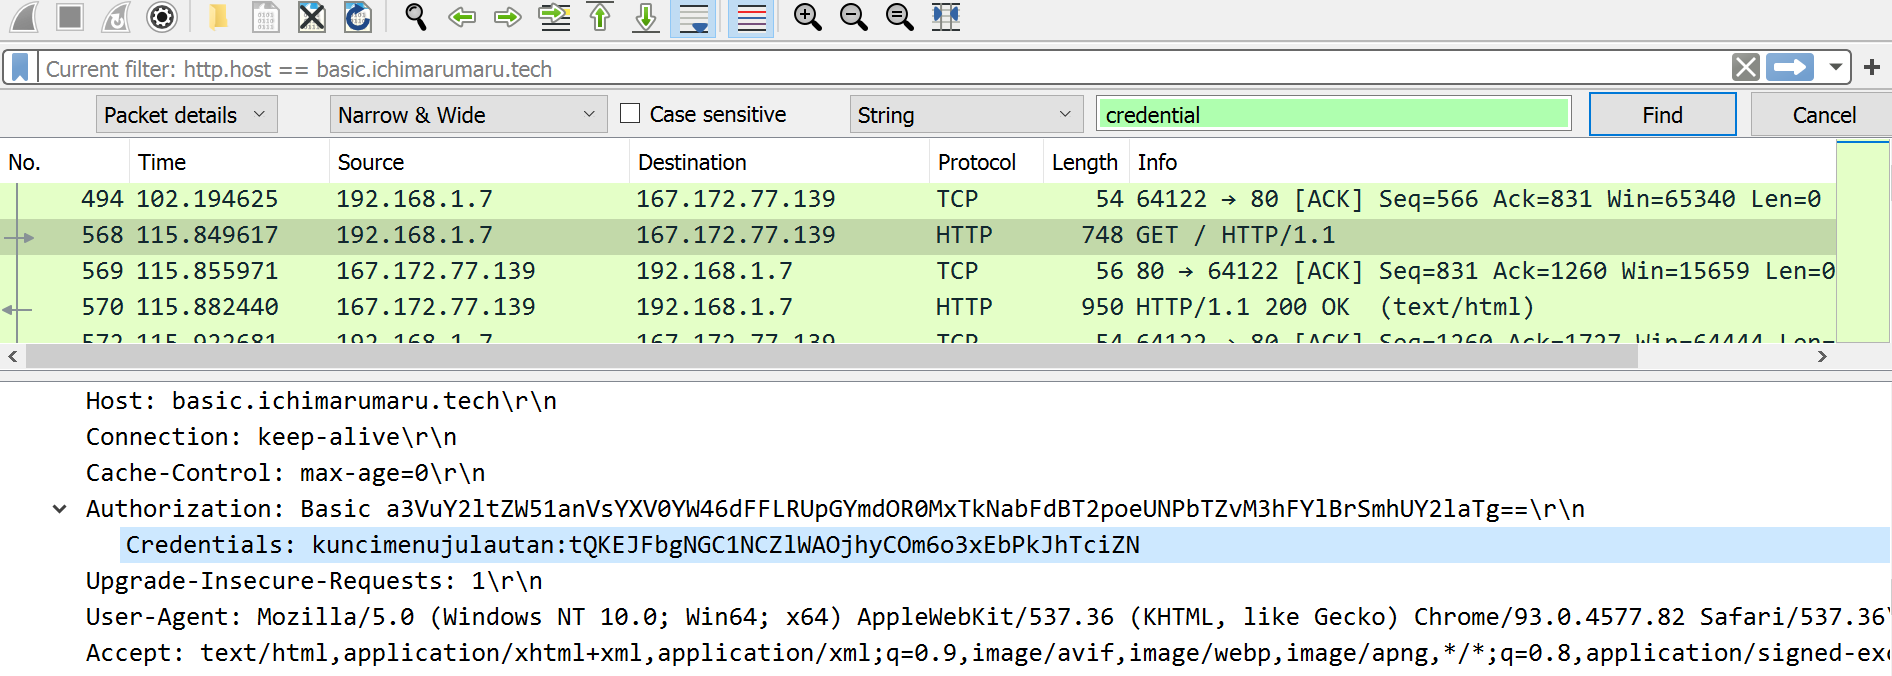
Task: Click the horizontal scrollbar right arrow
Action: pyautogui.click(x=1822, y=356)
